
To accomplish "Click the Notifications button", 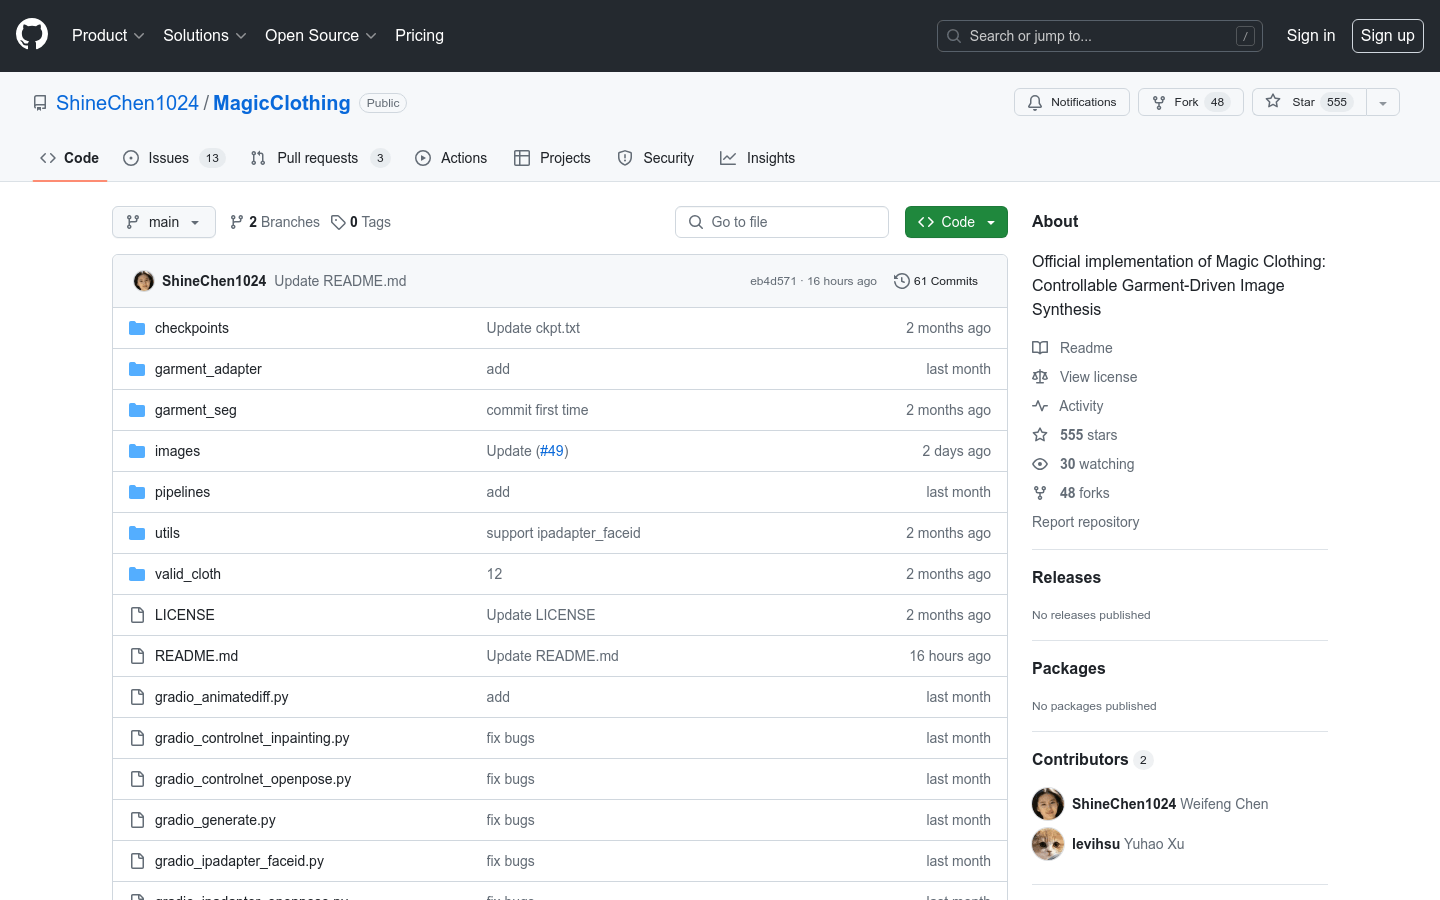I will coord(1072,102).
